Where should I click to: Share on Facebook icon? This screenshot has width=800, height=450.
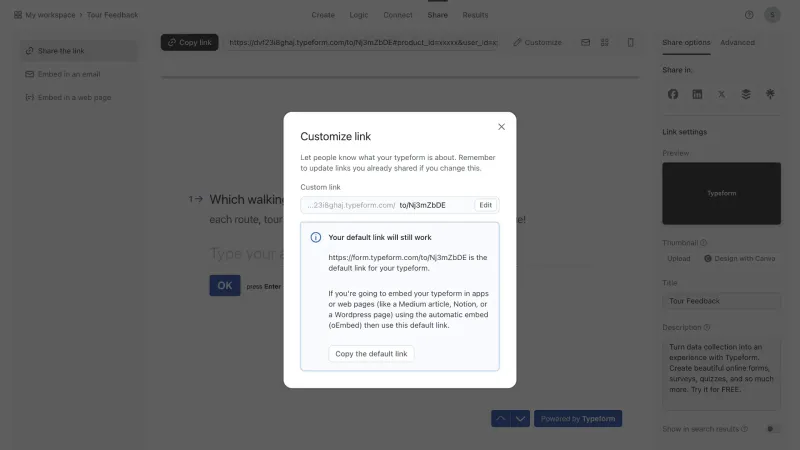click(673, 94)
